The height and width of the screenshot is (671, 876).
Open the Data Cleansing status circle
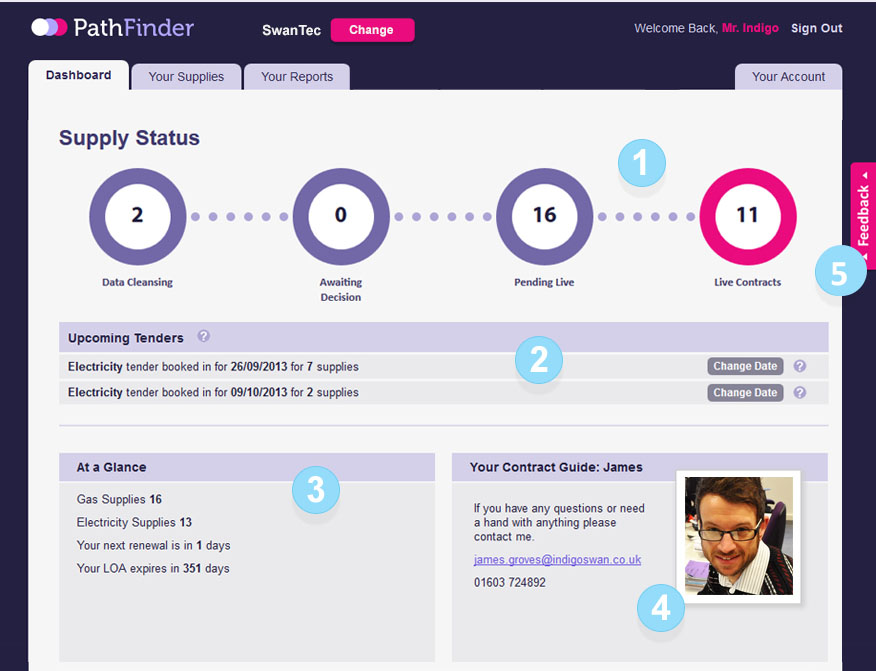pos(137,216)
